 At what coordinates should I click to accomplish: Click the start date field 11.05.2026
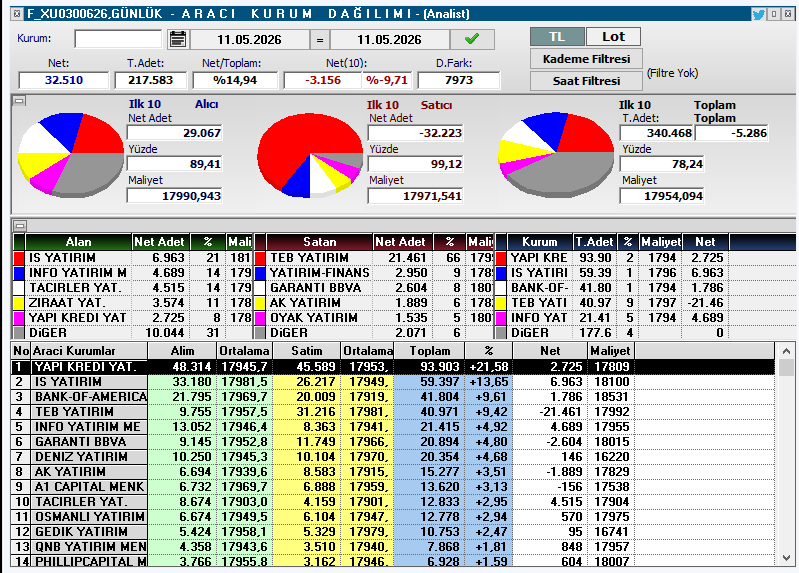pos(249,40)
